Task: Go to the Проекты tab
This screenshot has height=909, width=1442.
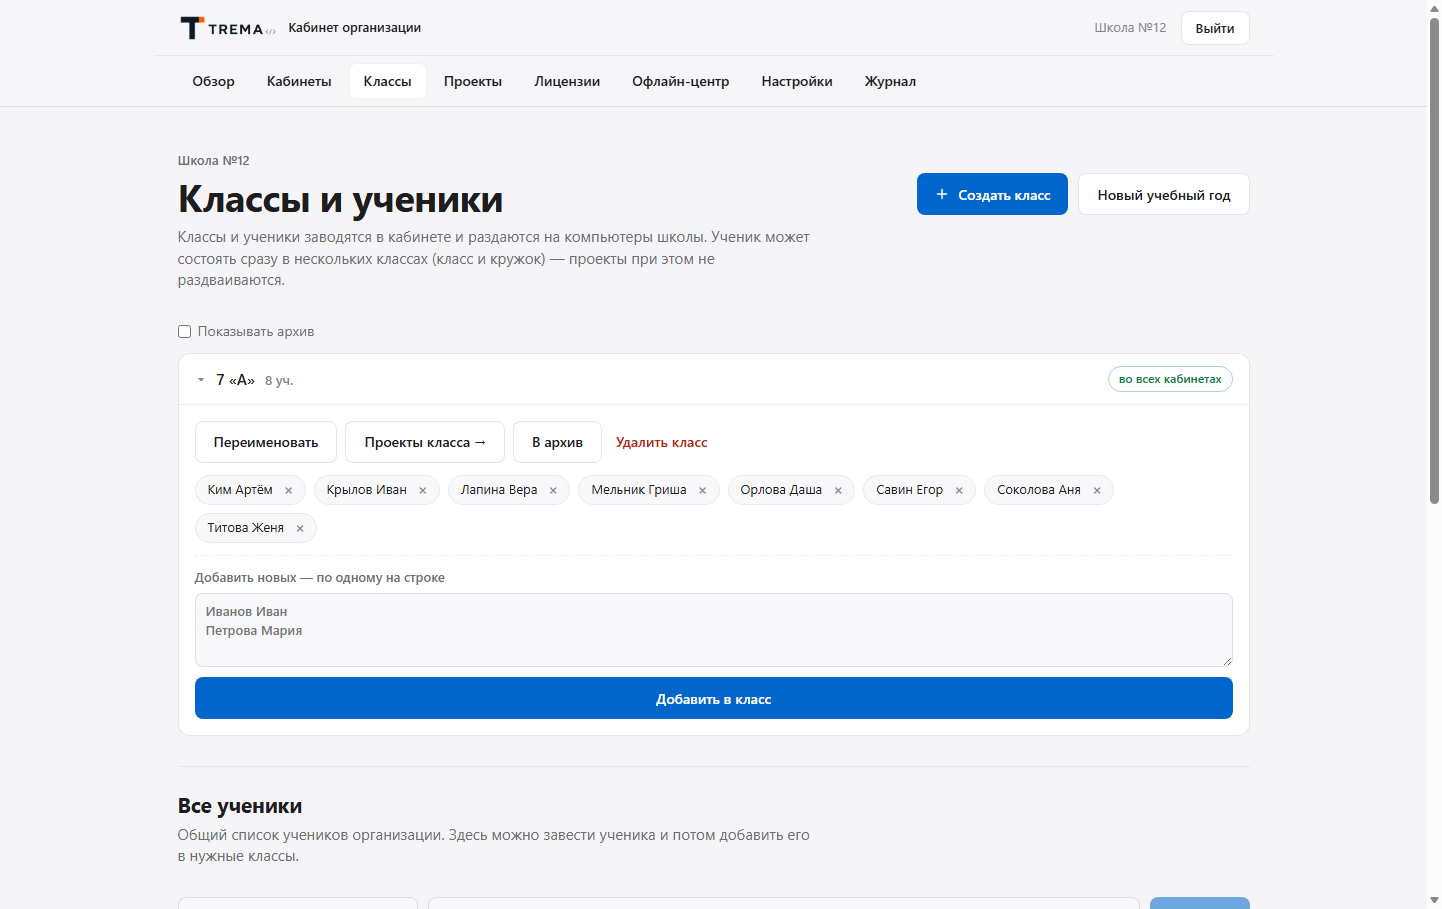Action: click(x=473, y=81)
